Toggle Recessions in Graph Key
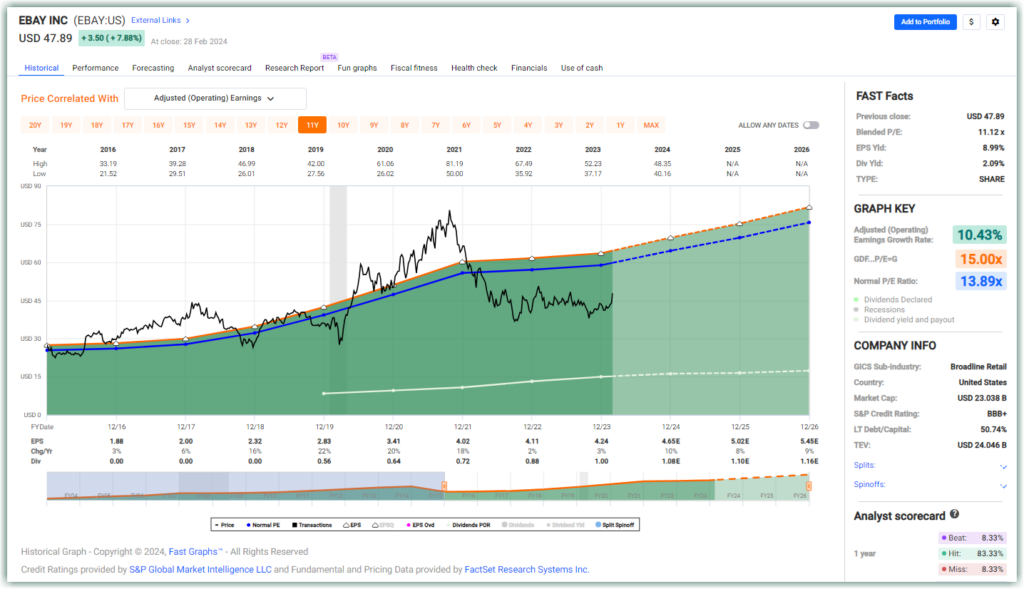Viewport: 1024px width, 589px height. (x=879, y=310)
